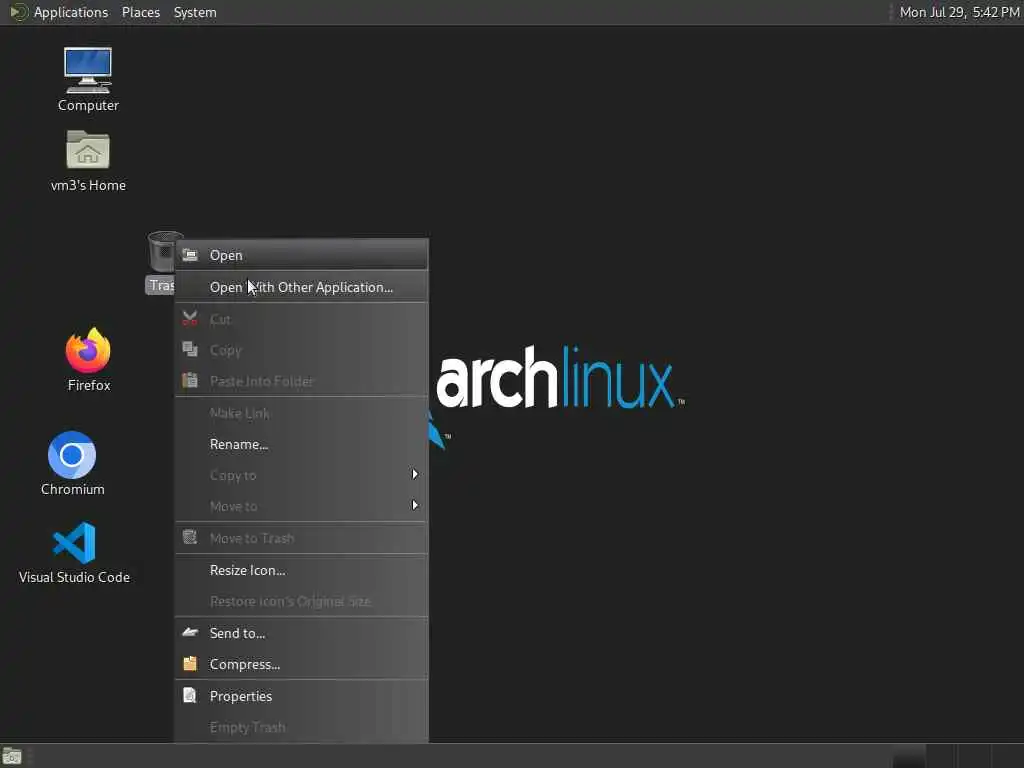1024x768 pixels.
Task: Open the Places menu in top panel
Action: 140,12
